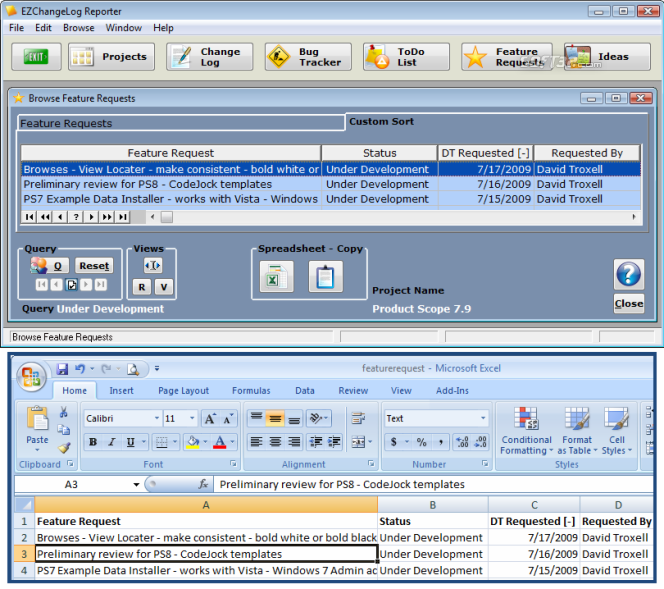Sort by the Status column header
This screenshot has height=589, width=664.
tap(379, 153)
